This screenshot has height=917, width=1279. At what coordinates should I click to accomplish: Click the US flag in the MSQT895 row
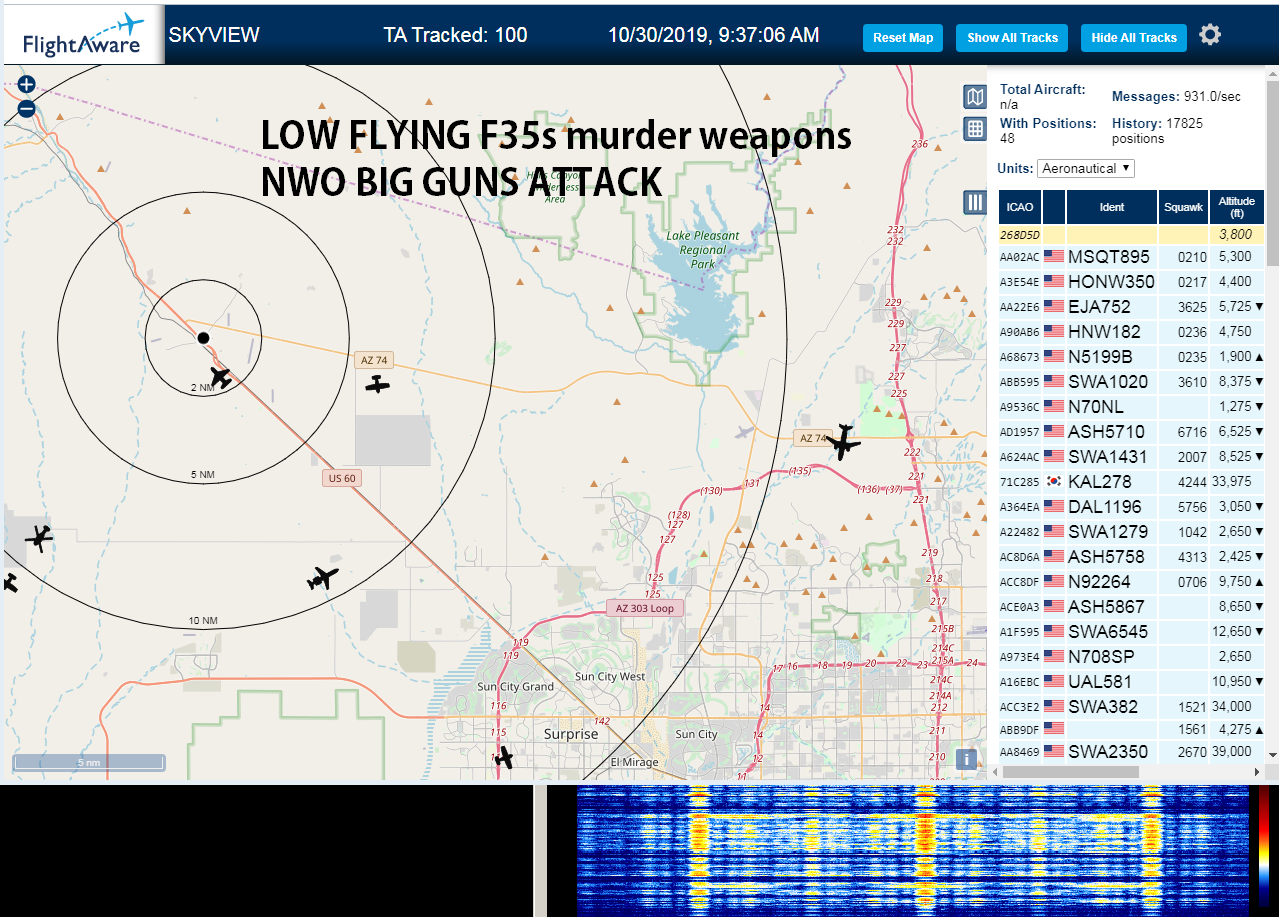pyautogui.click(x=1054, y=256)
